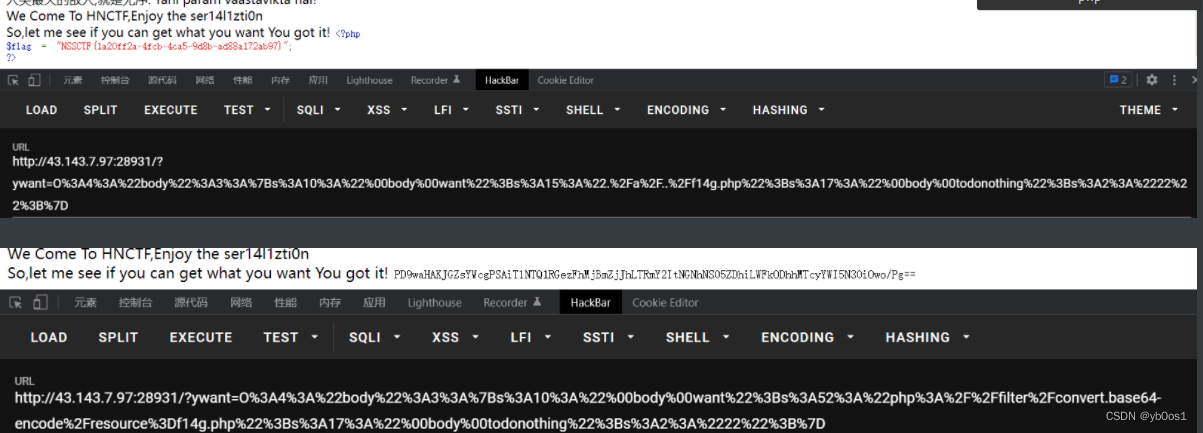
Task: Expand LFI dropdown in lower HackBar
Action: coord(529,337)
